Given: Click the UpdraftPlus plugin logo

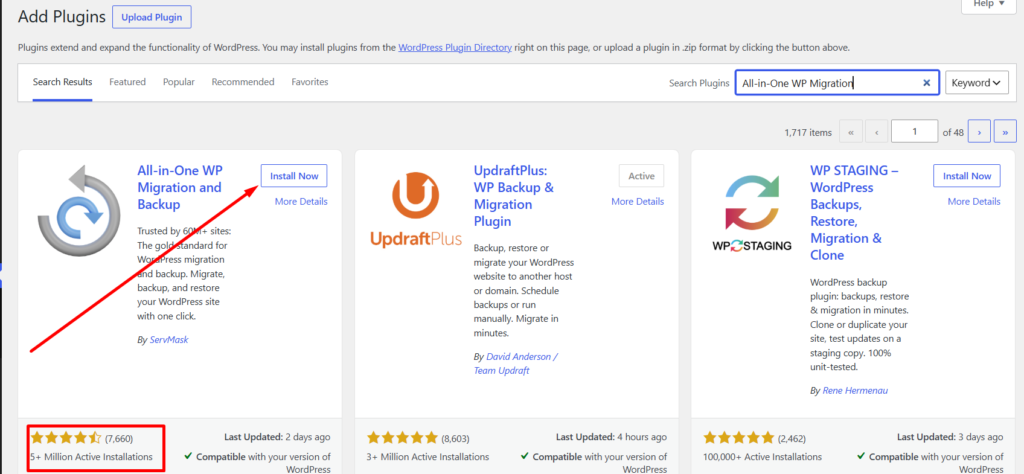Looking at the screenshot, I should click(416, 210).
